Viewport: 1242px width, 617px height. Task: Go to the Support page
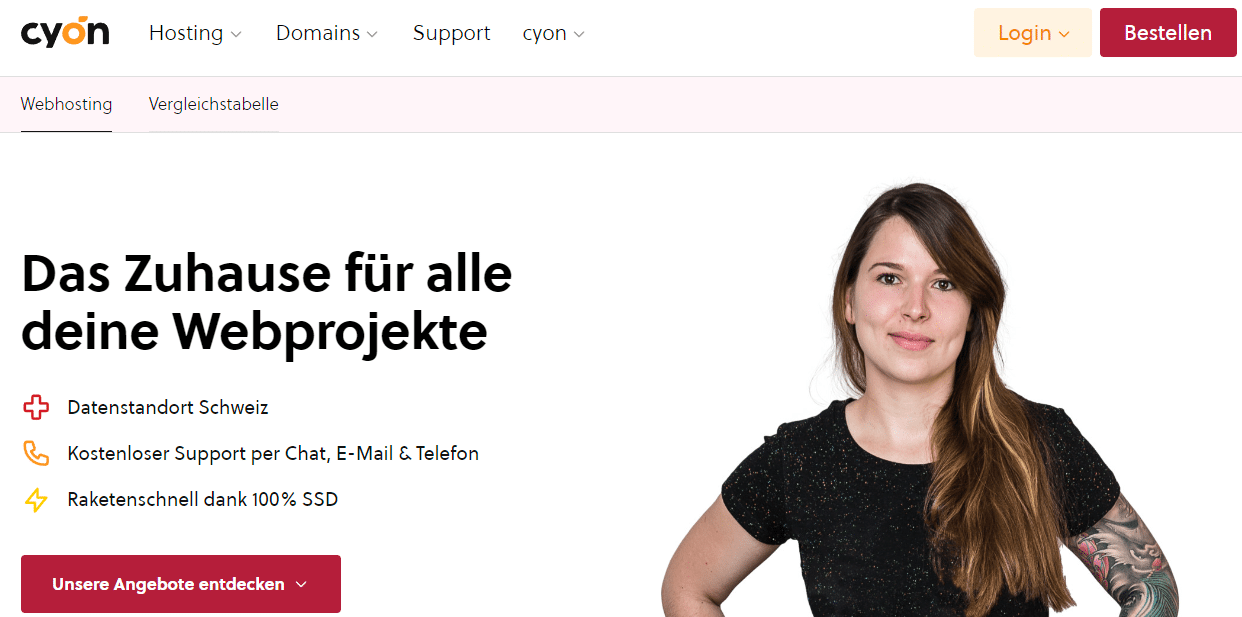(x=451, y=33)
